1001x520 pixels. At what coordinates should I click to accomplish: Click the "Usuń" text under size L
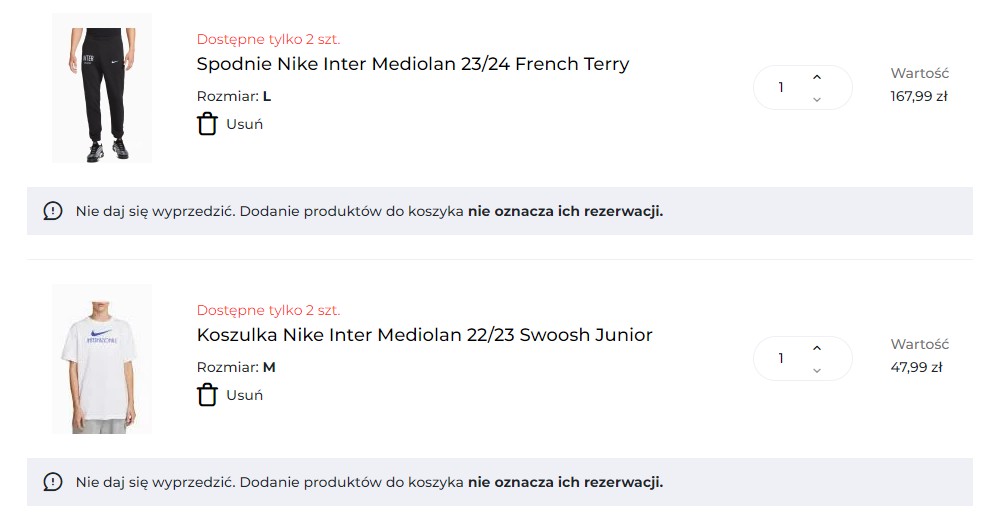(245, 124)
